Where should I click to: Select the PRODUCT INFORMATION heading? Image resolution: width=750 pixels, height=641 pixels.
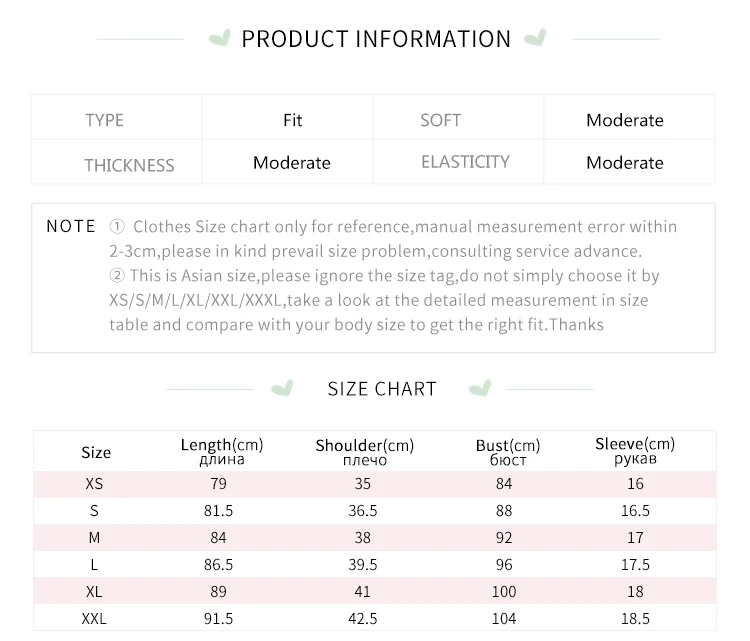376,39
